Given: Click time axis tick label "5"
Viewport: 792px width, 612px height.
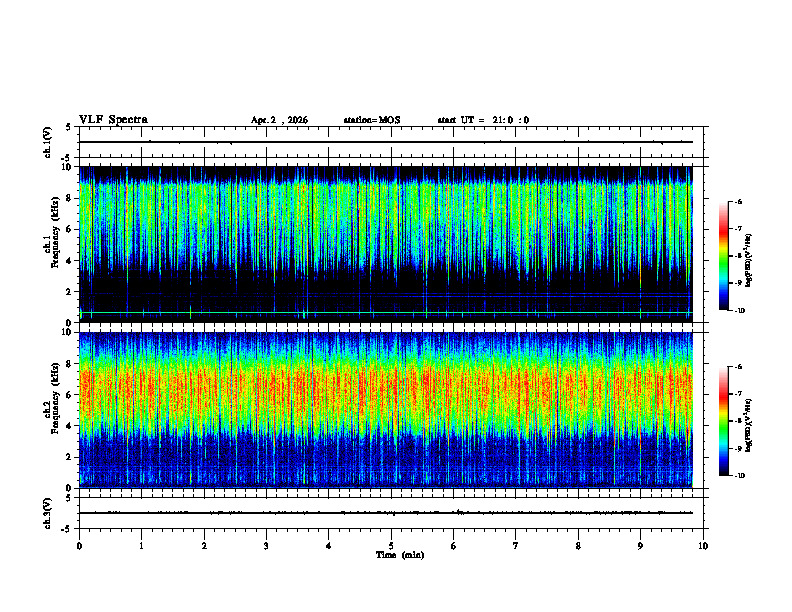Looking at the screenshot, I should point(391,546).
